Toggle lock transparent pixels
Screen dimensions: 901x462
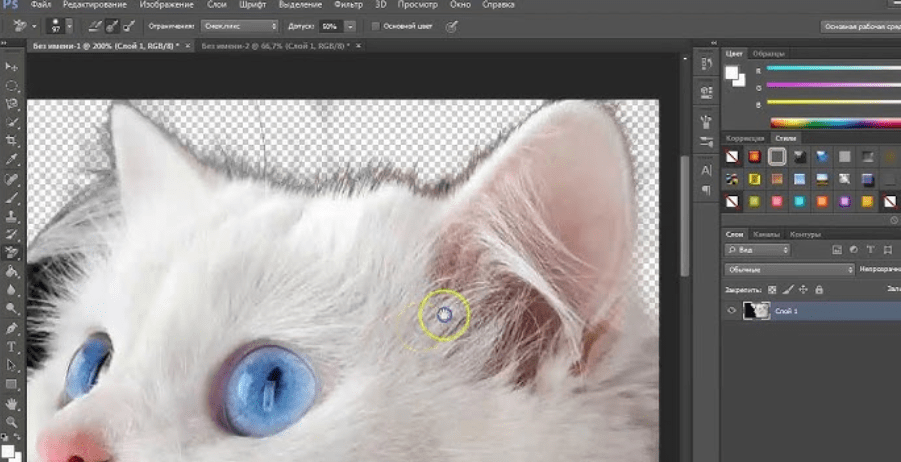coord(772,290)
